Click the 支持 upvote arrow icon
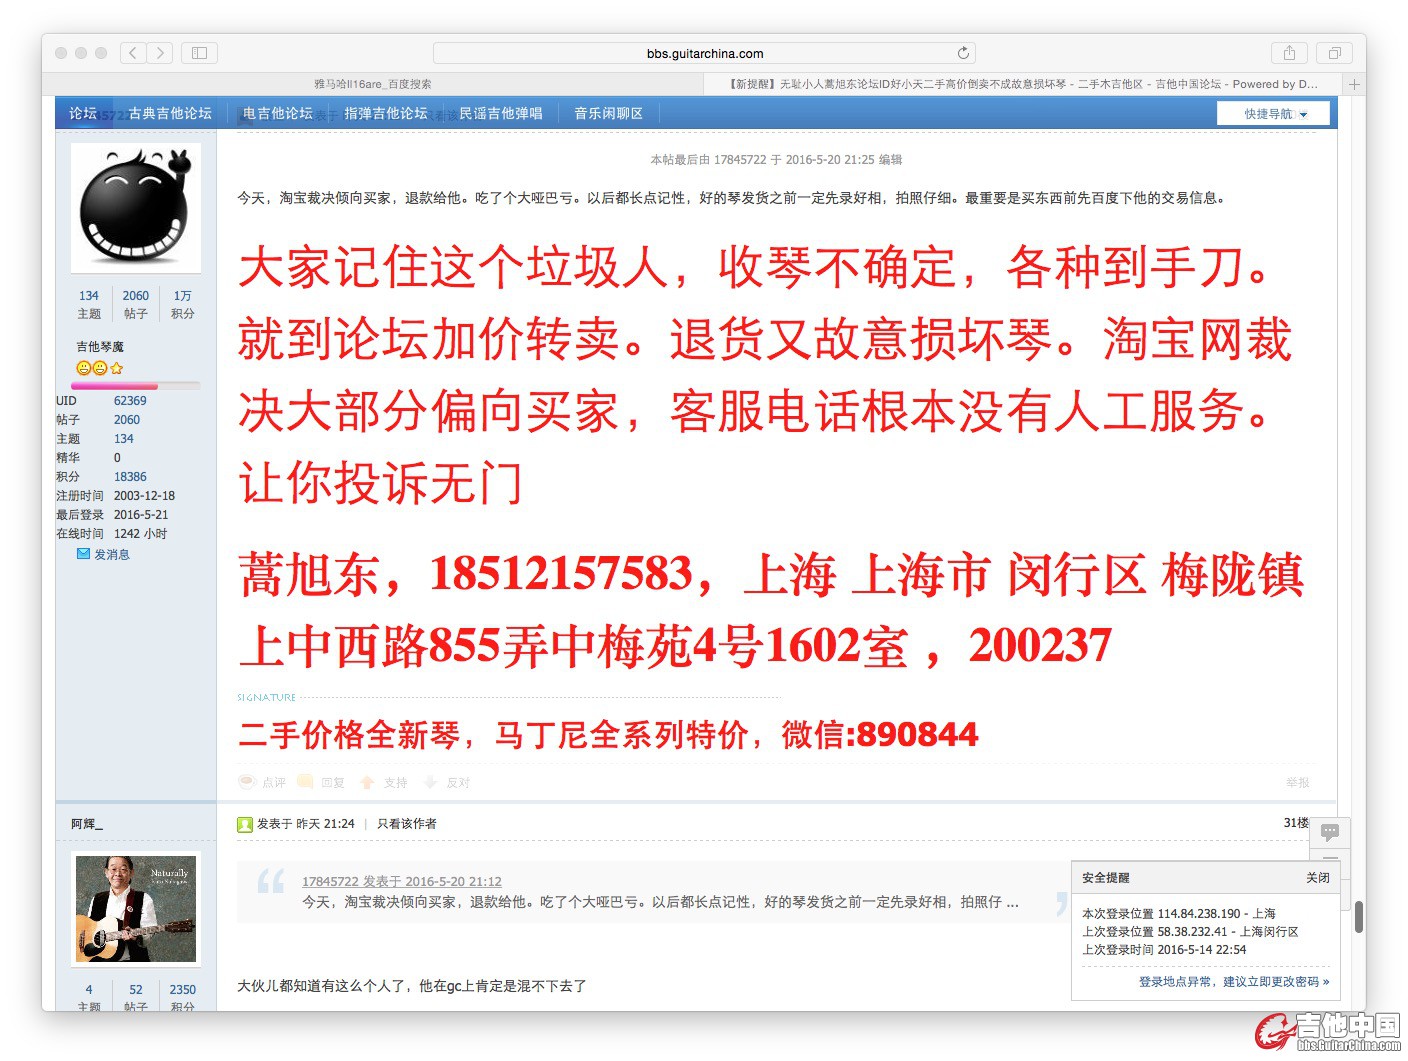The image size is (1408, 1061). pyautogui.click(x=368, y=782)
